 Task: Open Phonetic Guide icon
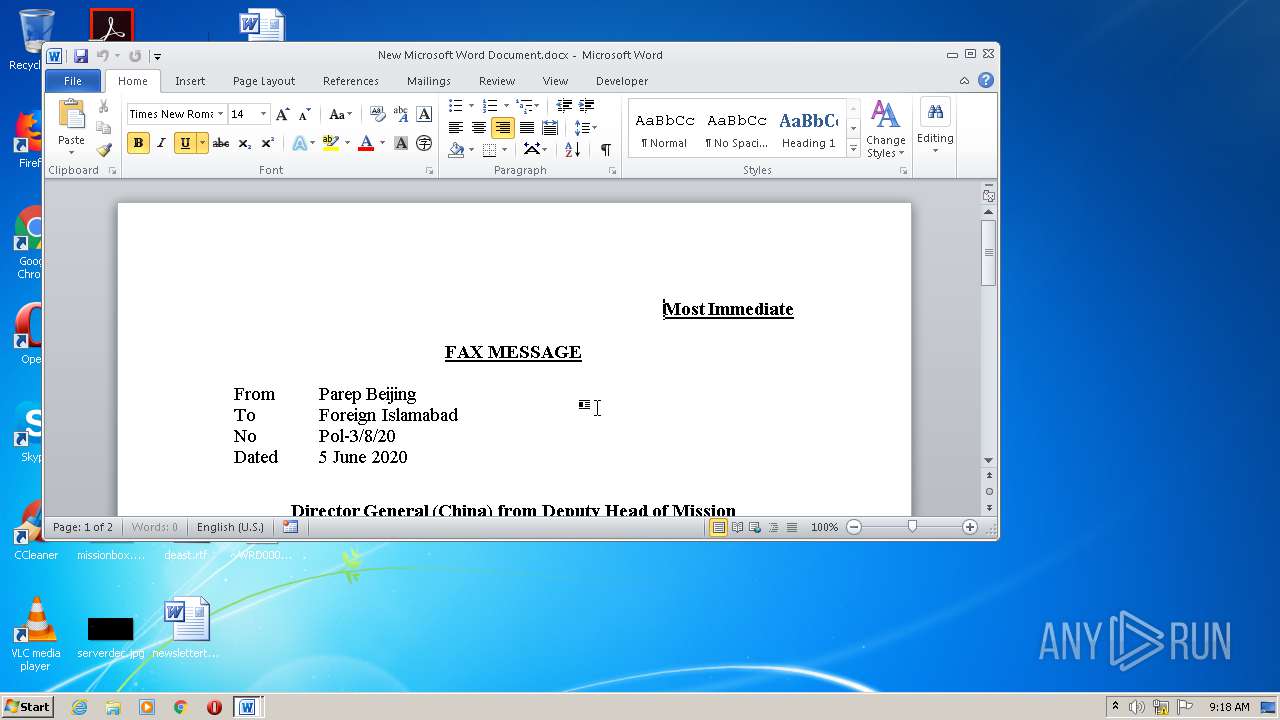tap(400, 114)
